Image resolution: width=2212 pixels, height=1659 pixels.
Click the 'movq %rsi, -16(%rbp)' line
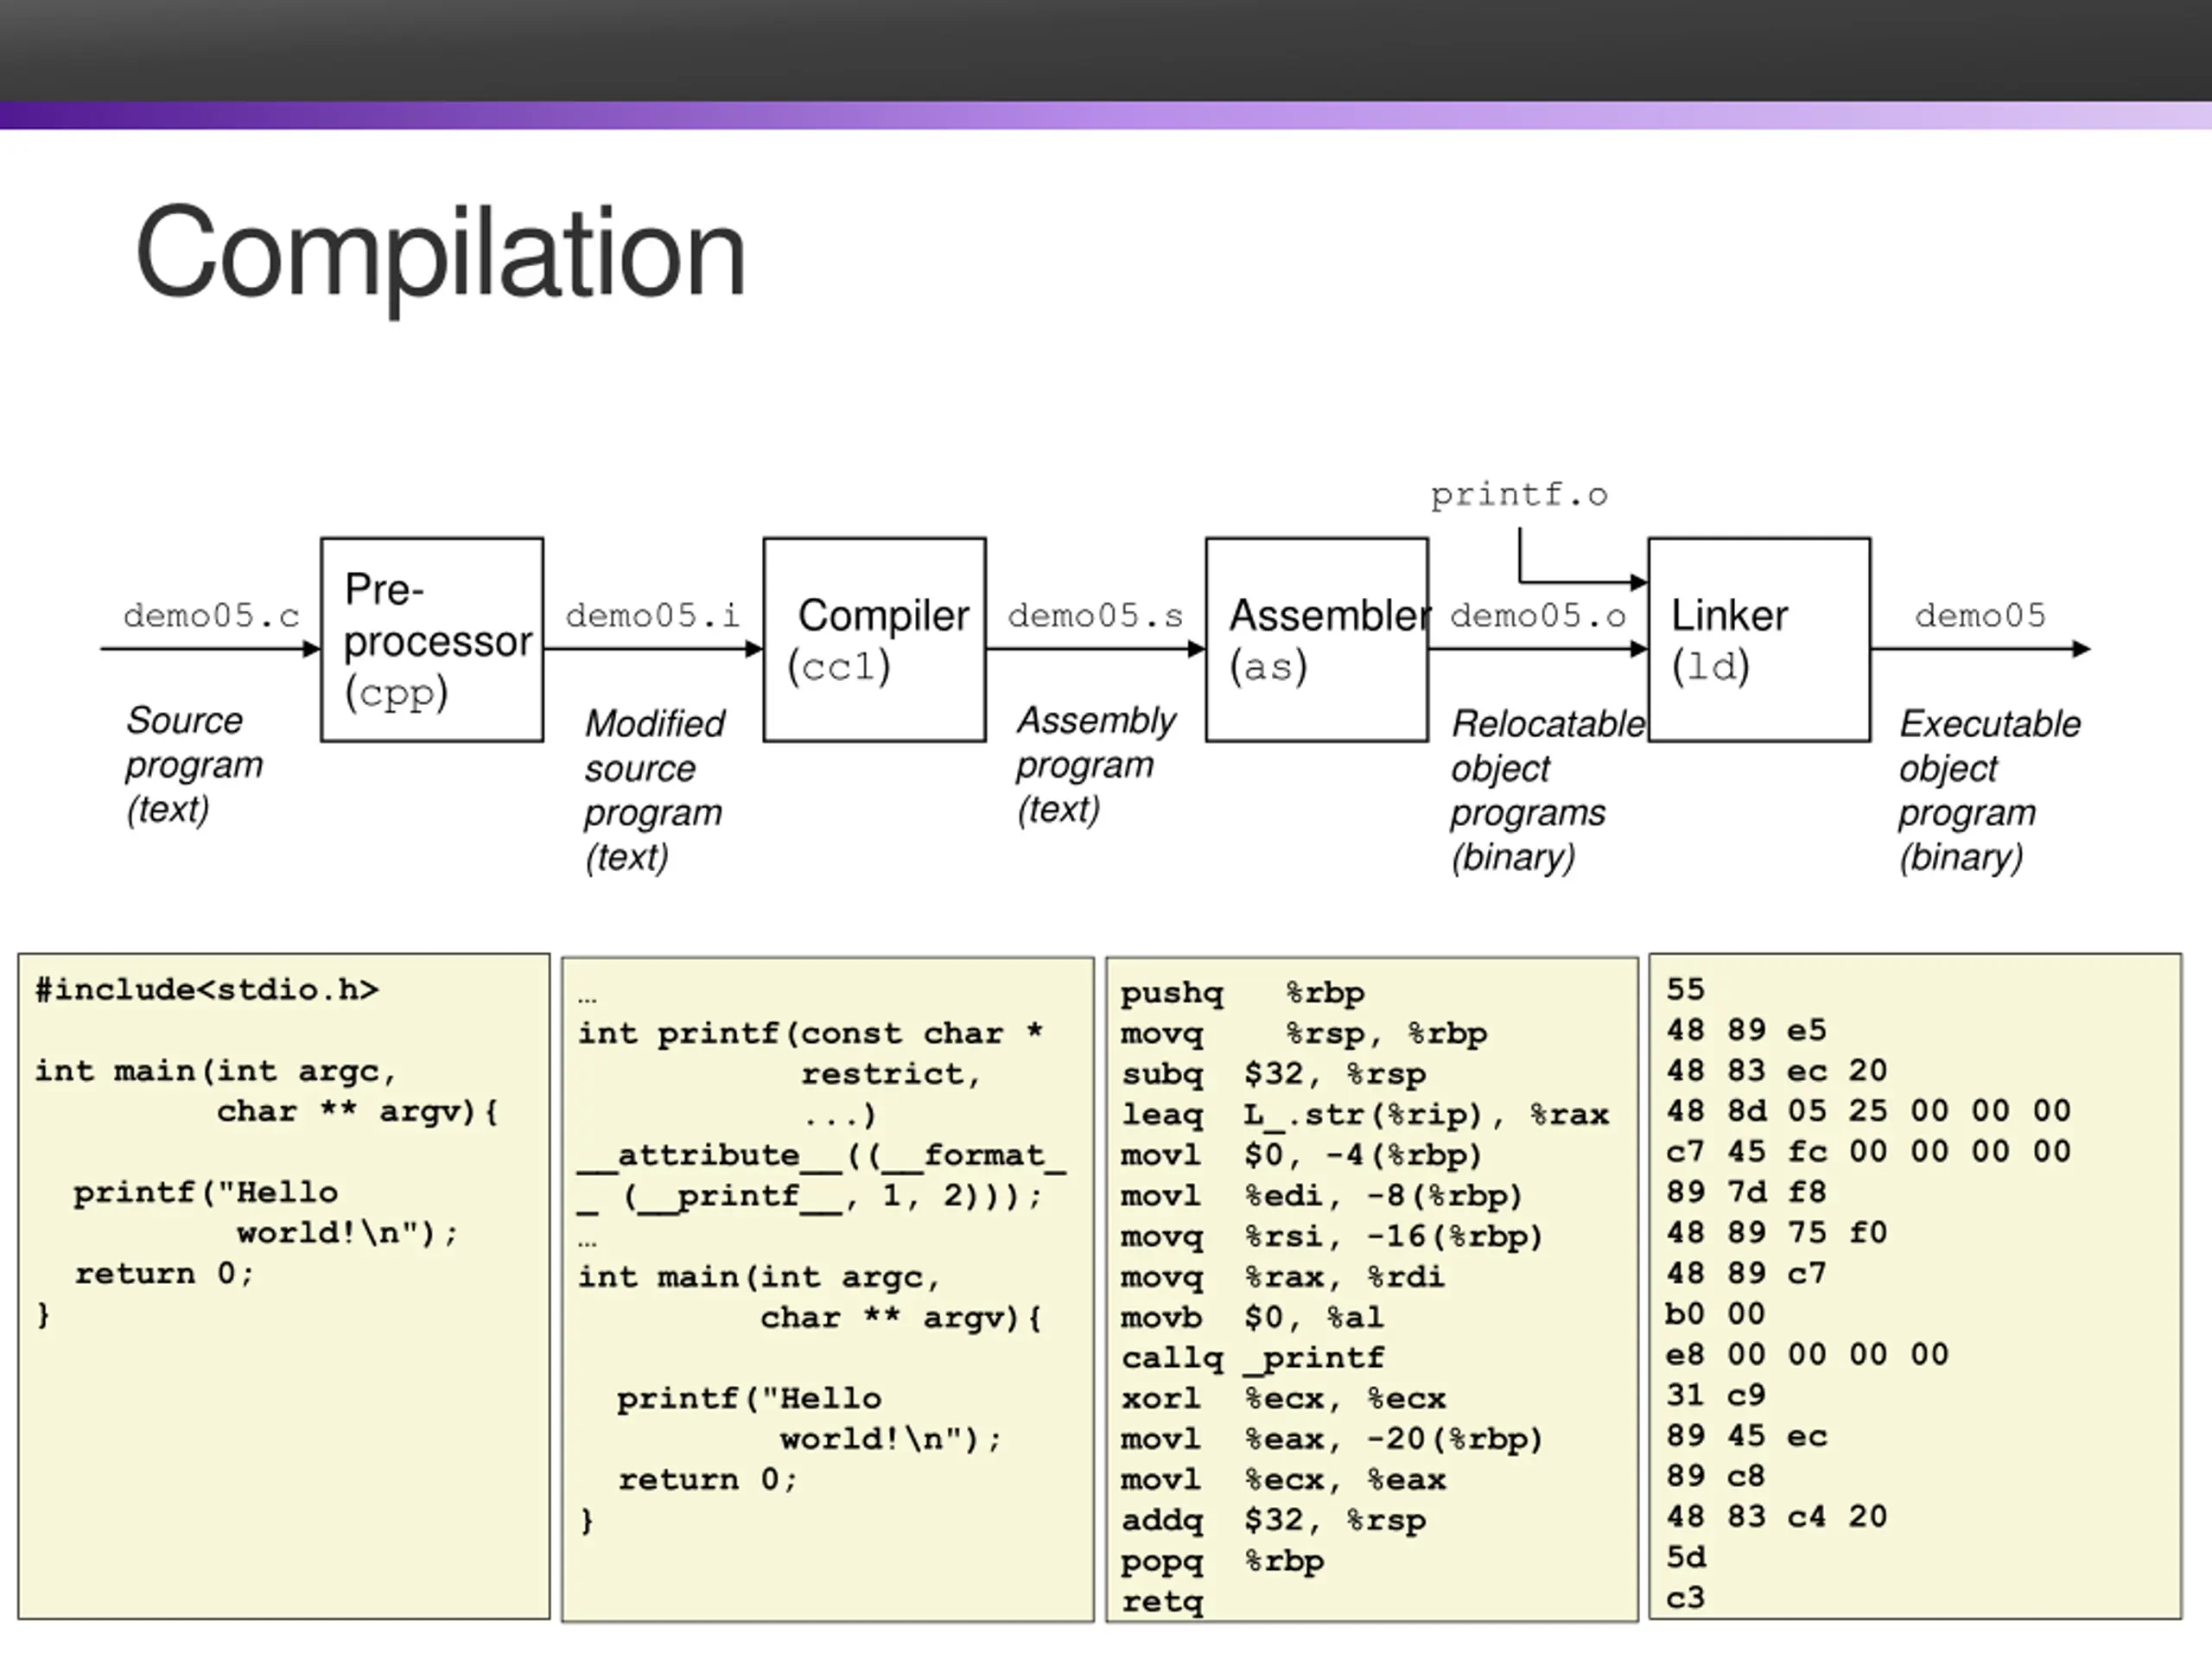(1332, 1236)
